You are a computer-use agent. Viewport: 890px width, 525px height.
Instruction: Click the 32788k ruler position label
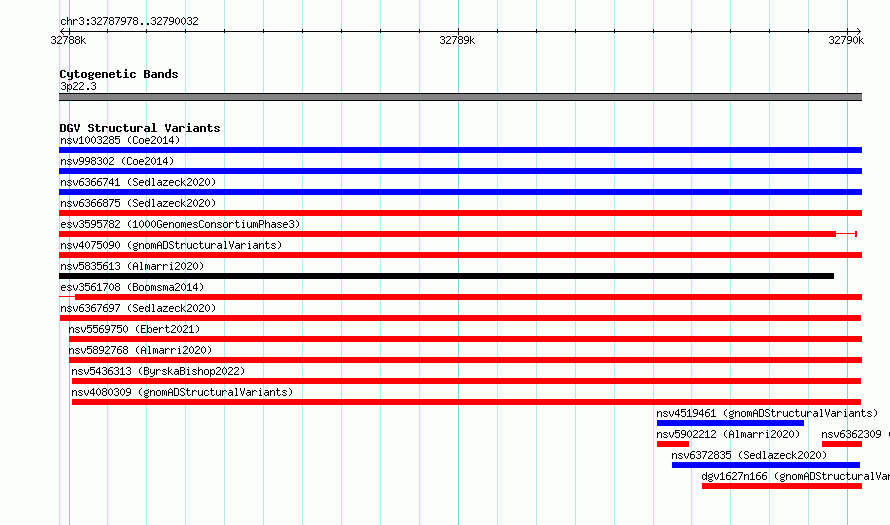point(68,40)
